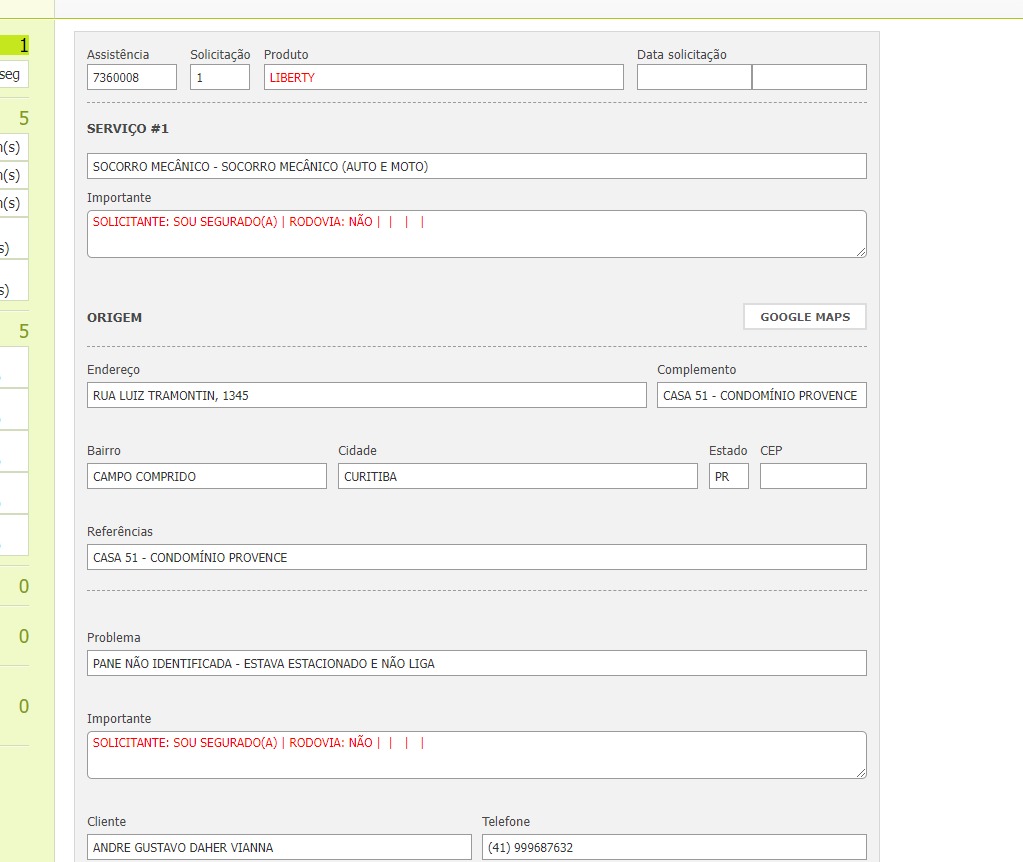
Task: Focus the second Data solicitação box
Action: (x=809, y=77)
